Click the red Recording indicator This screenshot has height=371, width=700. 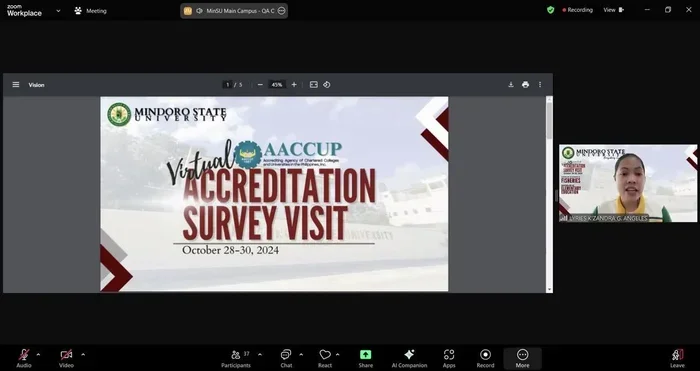(578, 10)
